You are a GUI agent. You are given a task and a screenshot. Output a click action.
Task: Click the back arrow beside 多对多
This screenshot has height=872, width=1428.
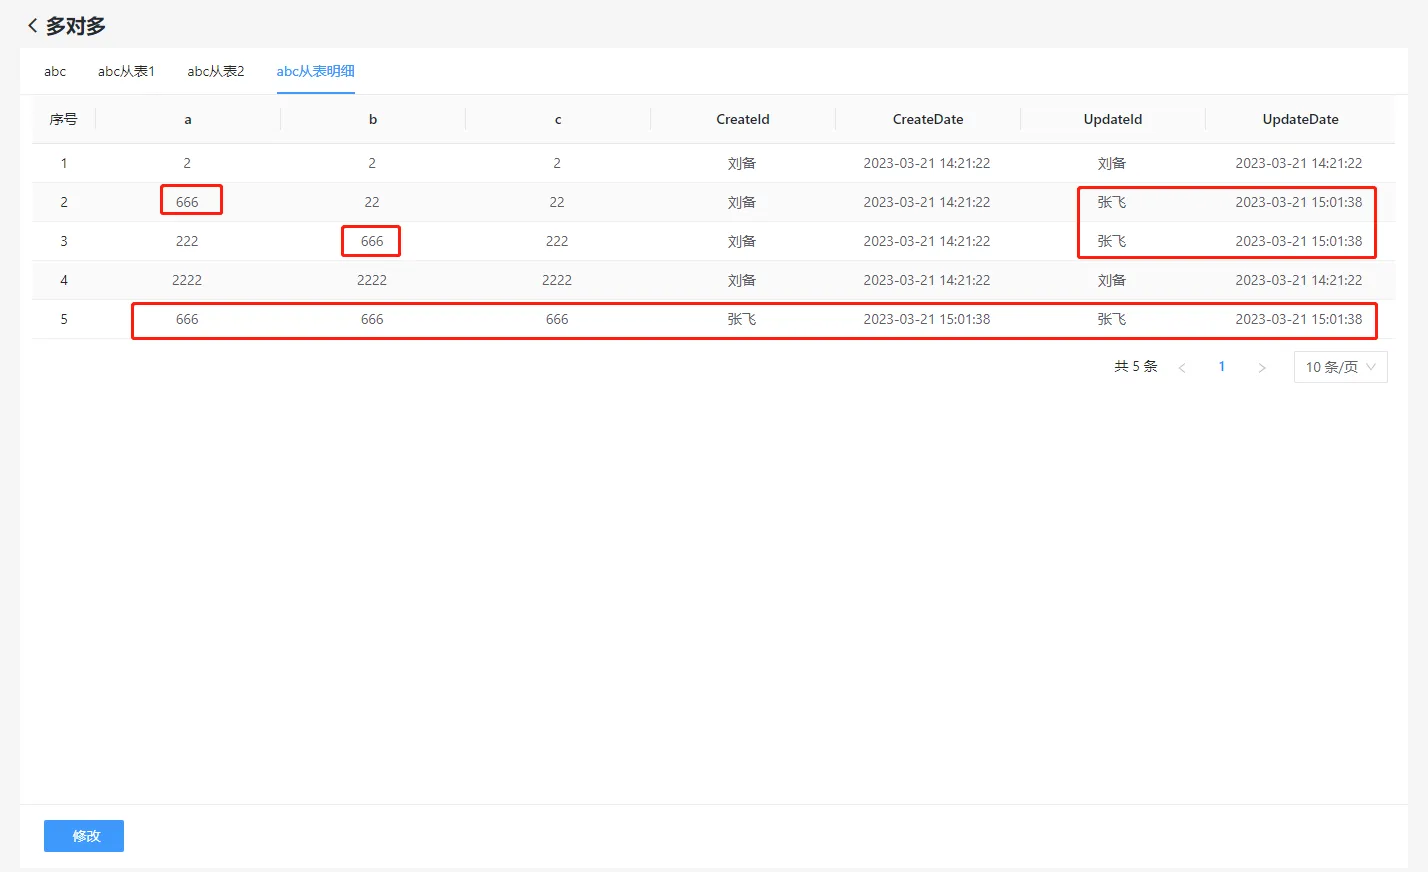tap(33, 26)
